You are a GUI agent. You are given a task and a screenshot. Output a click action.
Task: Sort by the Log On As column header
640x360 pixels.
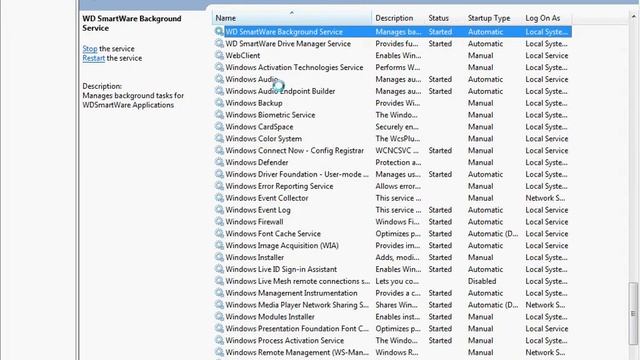(547, 18)
